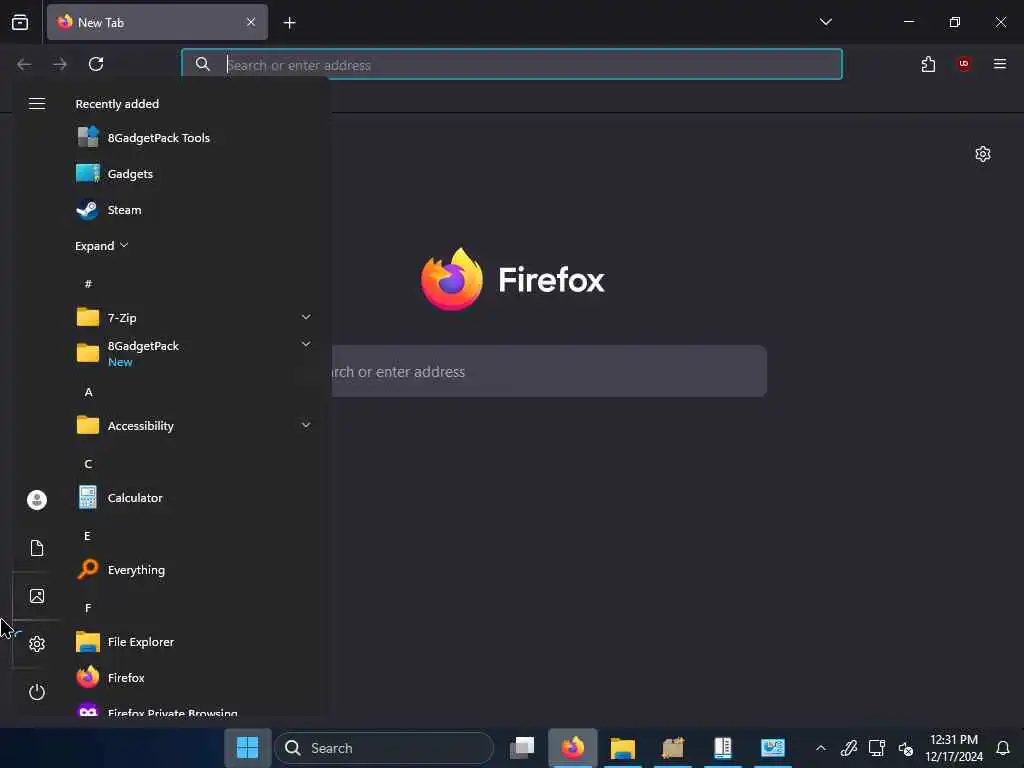Switch to Firefox taskbar icon
This screenshot has height=768, width=1024.
point(573,748)
